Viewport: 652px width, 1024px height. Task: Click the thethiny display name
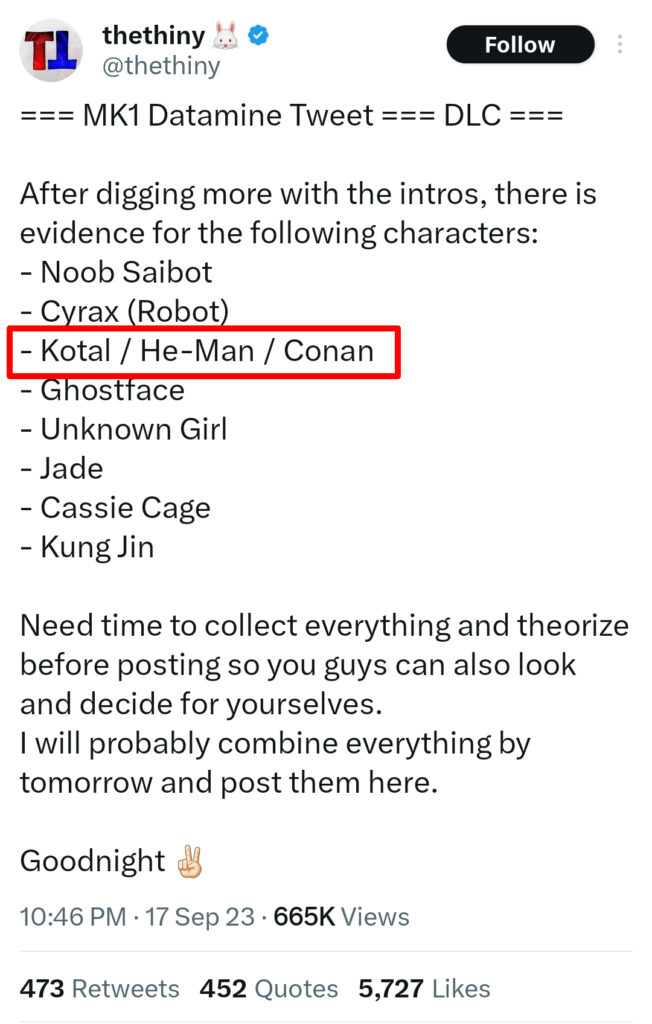pyautogui.click(x=152, y=37)
